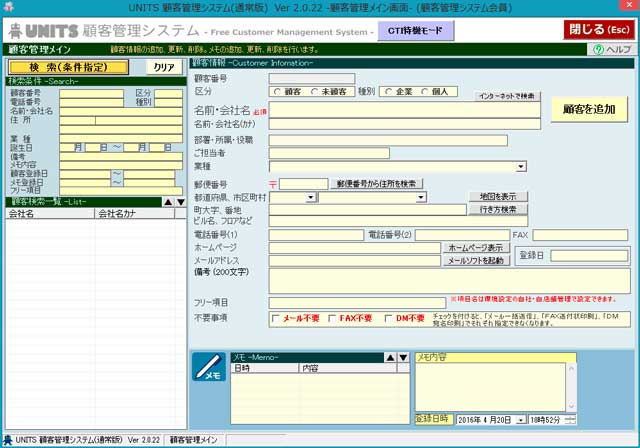
Task: Click the インターネットで検索 button
Action: click(x=507, y=96)
